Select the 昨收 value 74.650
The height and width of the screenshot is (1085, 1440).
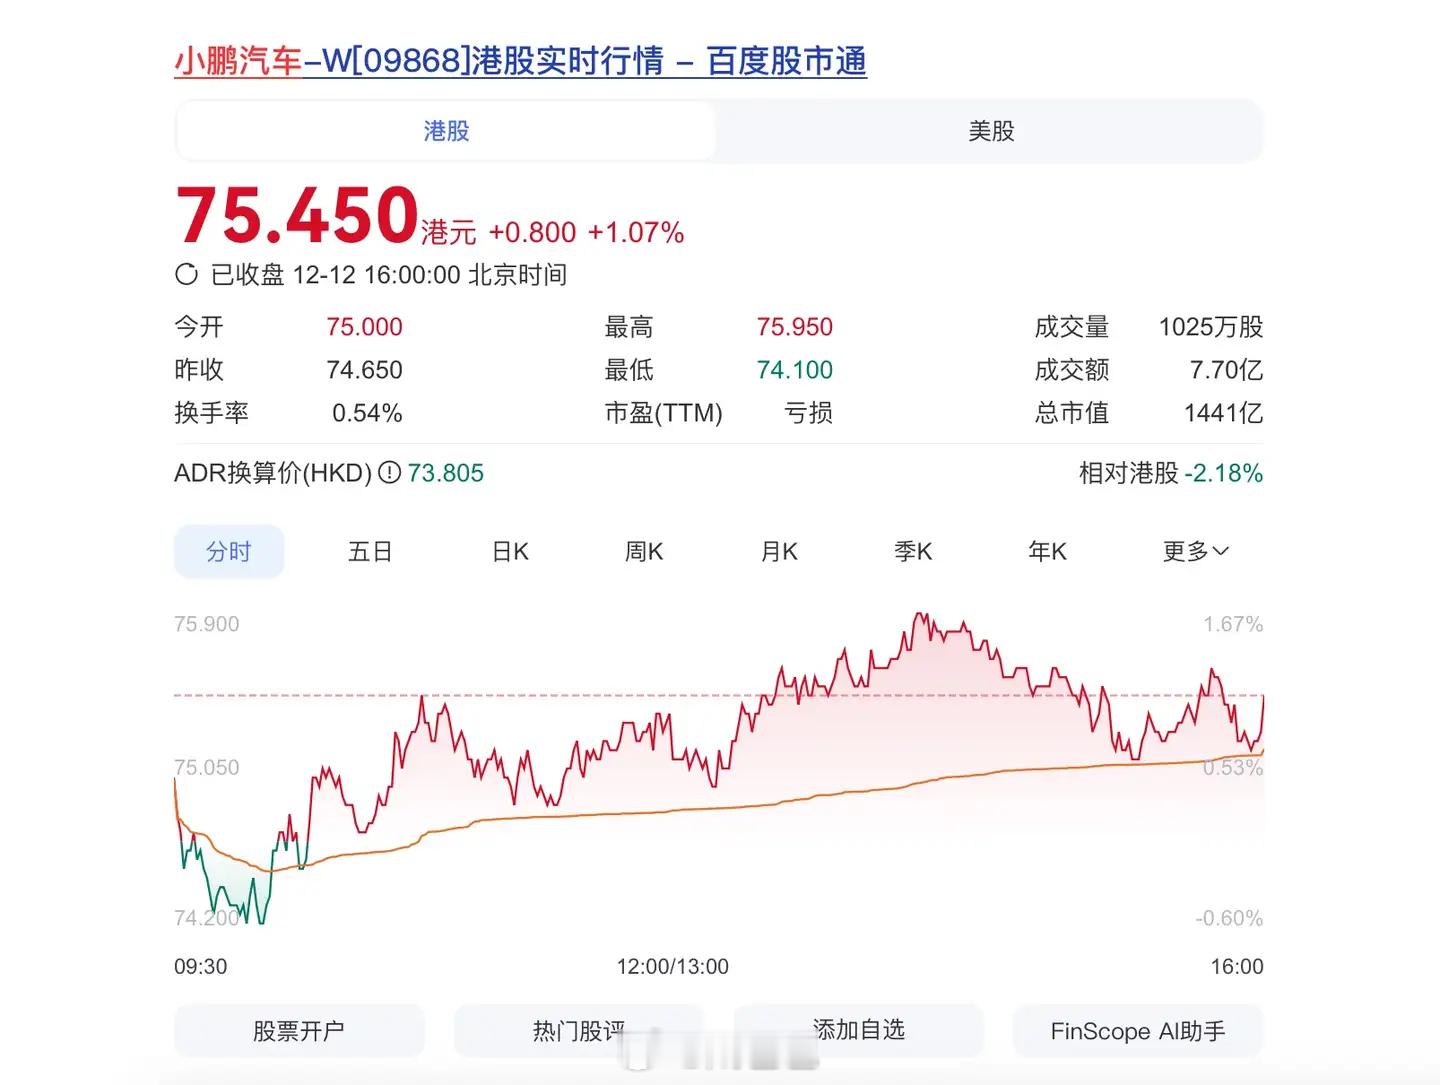[364, 370]
